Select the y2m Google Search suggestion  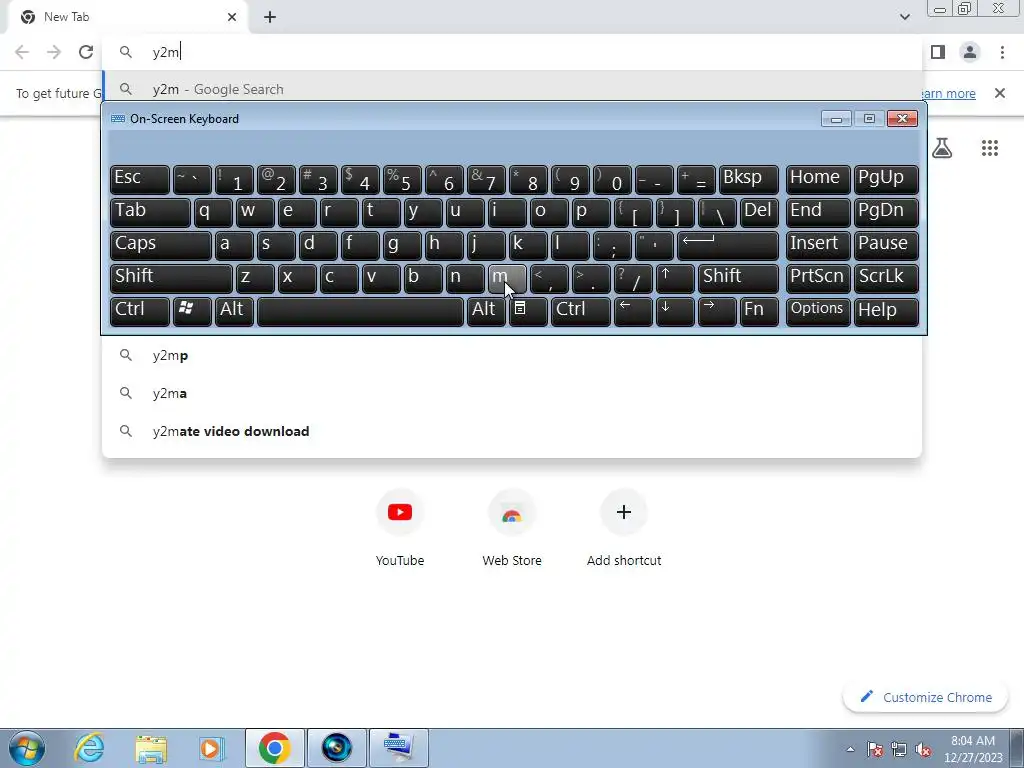(512, 89)
